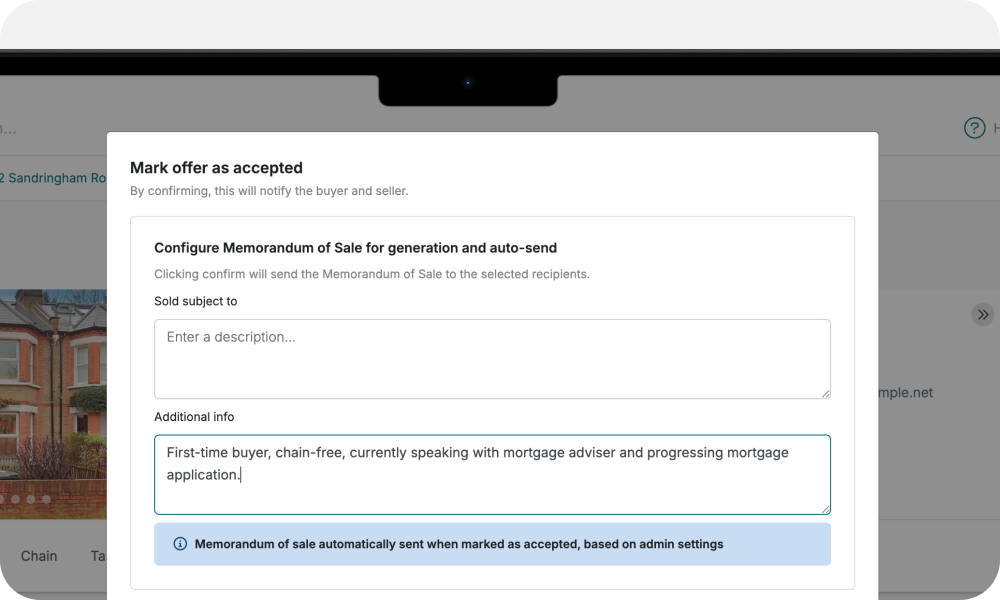Click the property photo thumbnail
This screenshot has width=1000, height=600.
(x=54, y=400)
